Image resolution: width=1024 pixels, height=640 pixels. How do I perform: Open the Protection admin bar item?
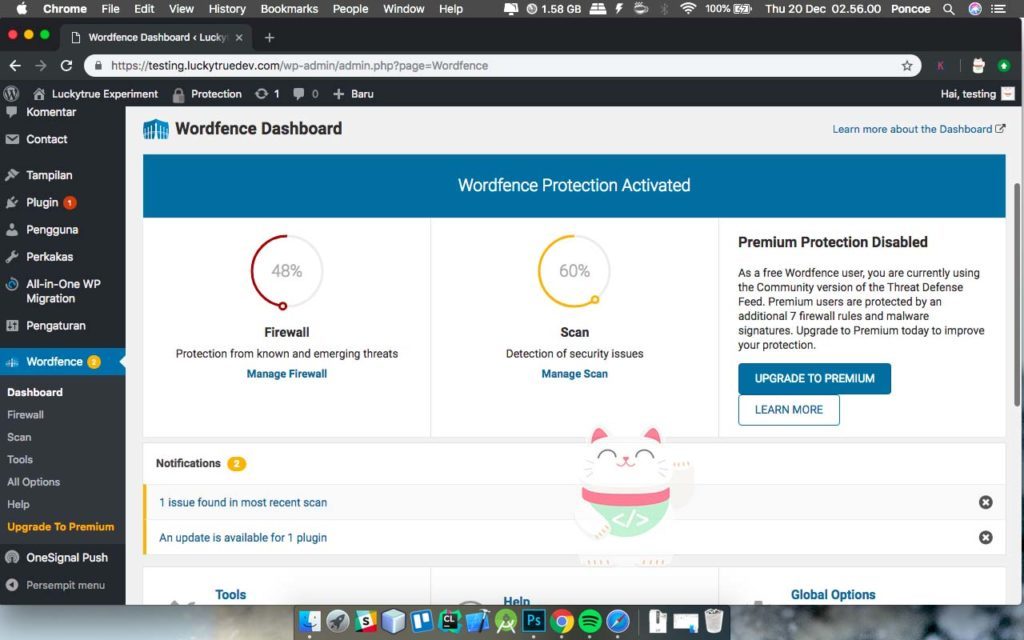pos(207,94)
